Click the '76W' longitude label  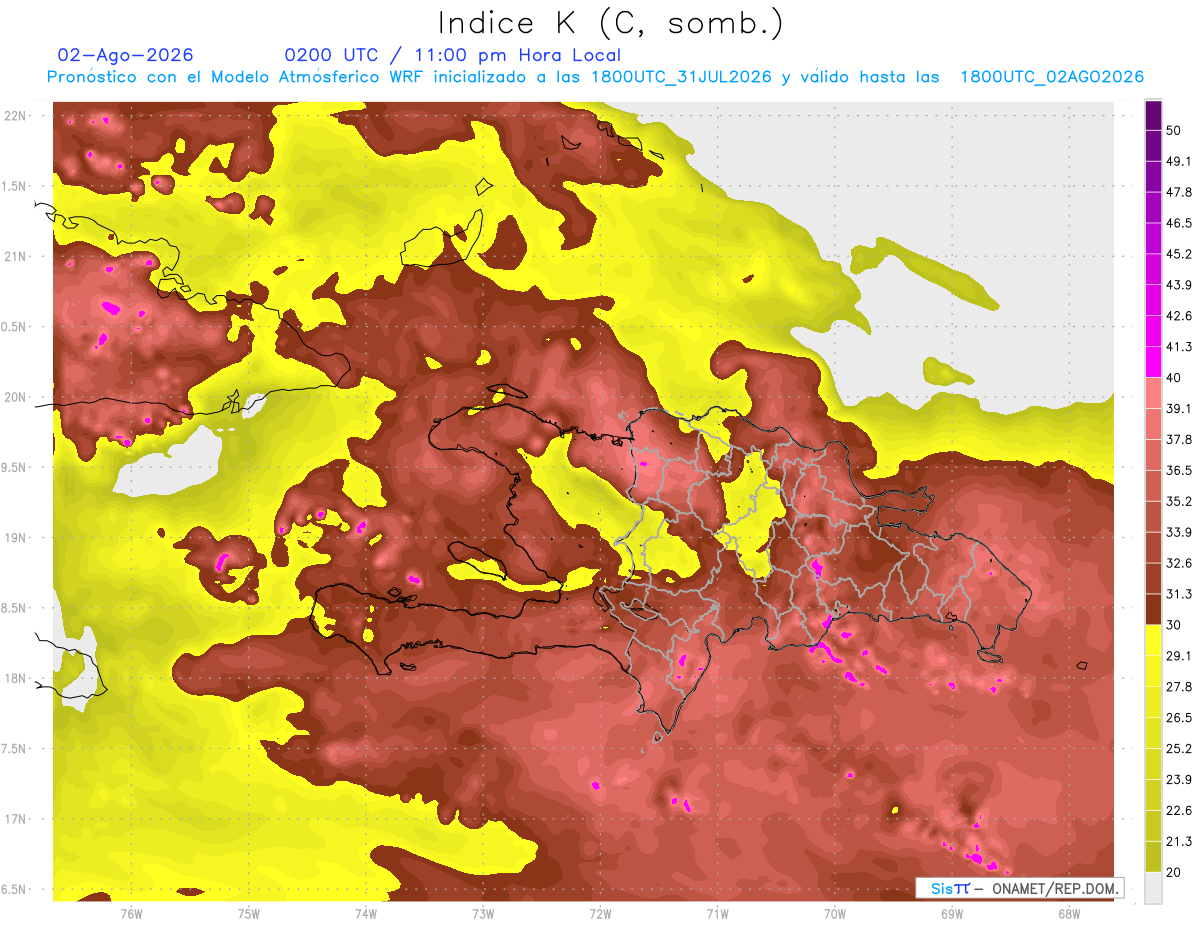coord(131,913)
